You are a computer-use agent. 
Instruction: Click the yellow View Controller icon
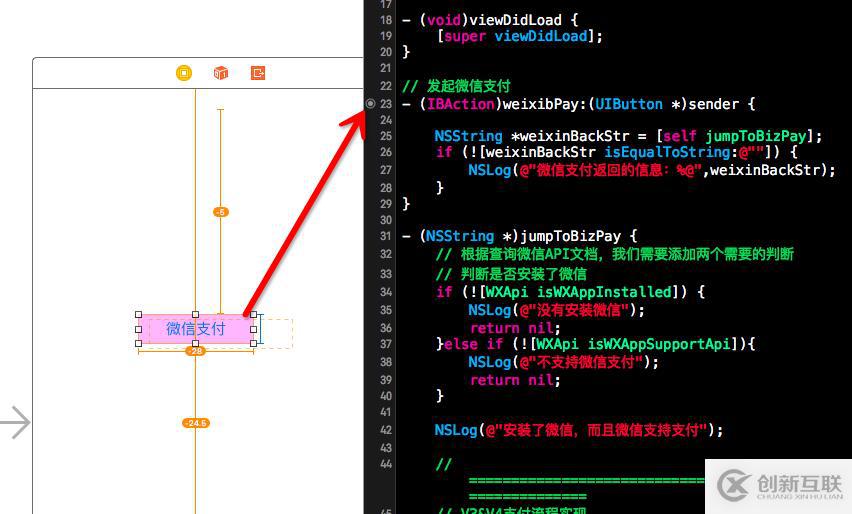[x=184, y=73]
